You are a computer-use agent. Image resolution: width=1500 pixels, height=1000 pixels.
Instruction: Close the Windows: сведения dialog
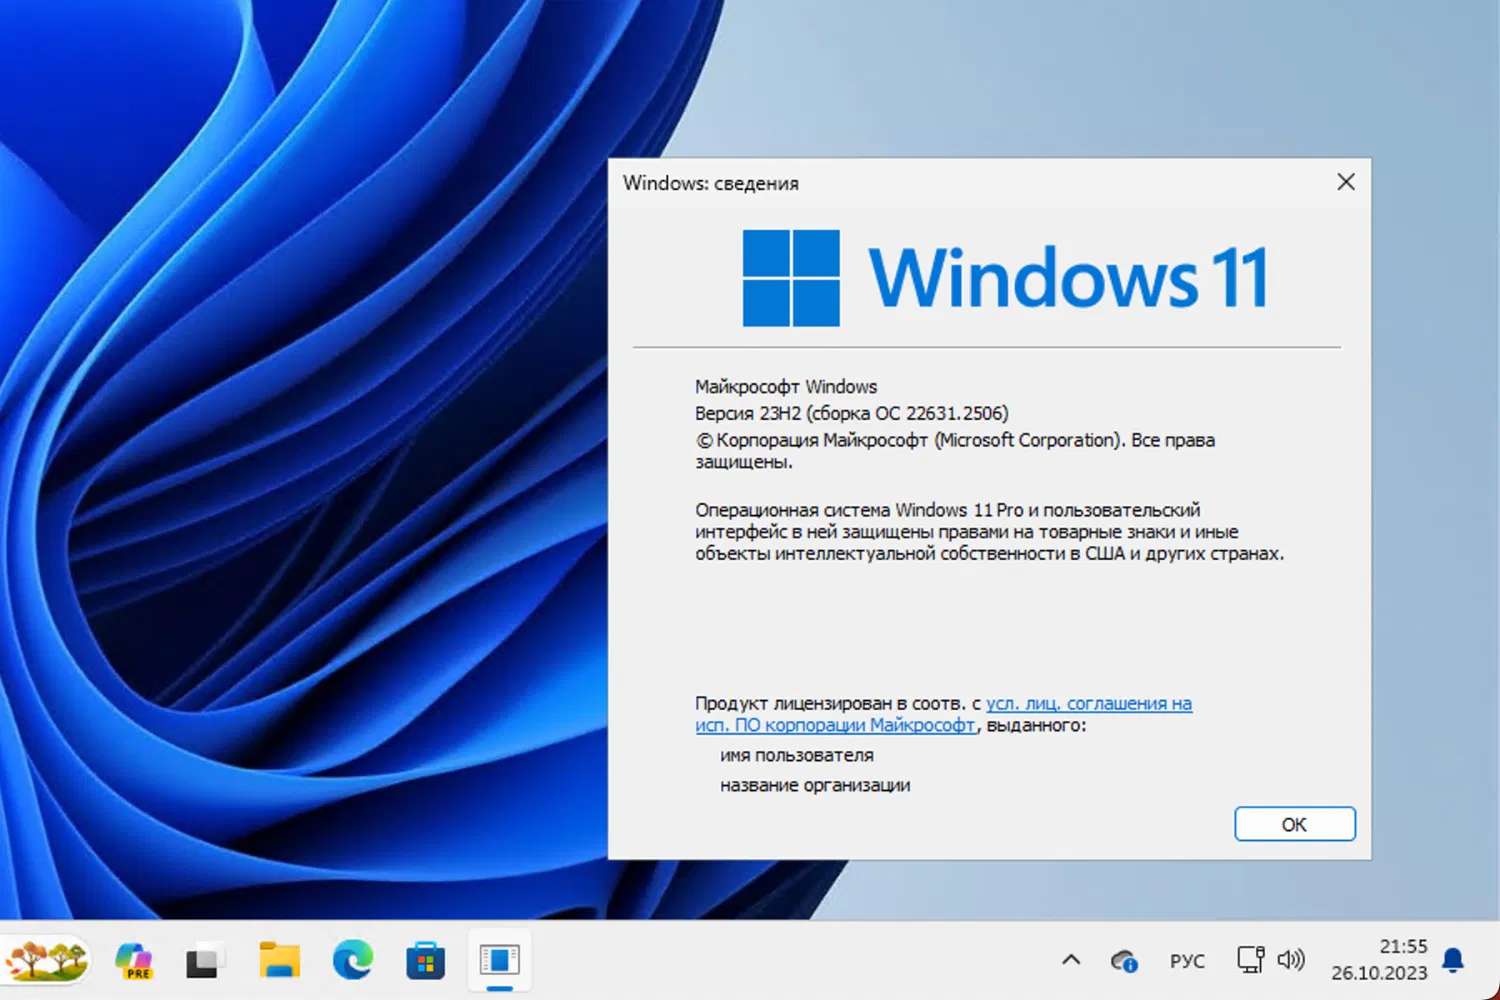click(x=1346, y=181)
